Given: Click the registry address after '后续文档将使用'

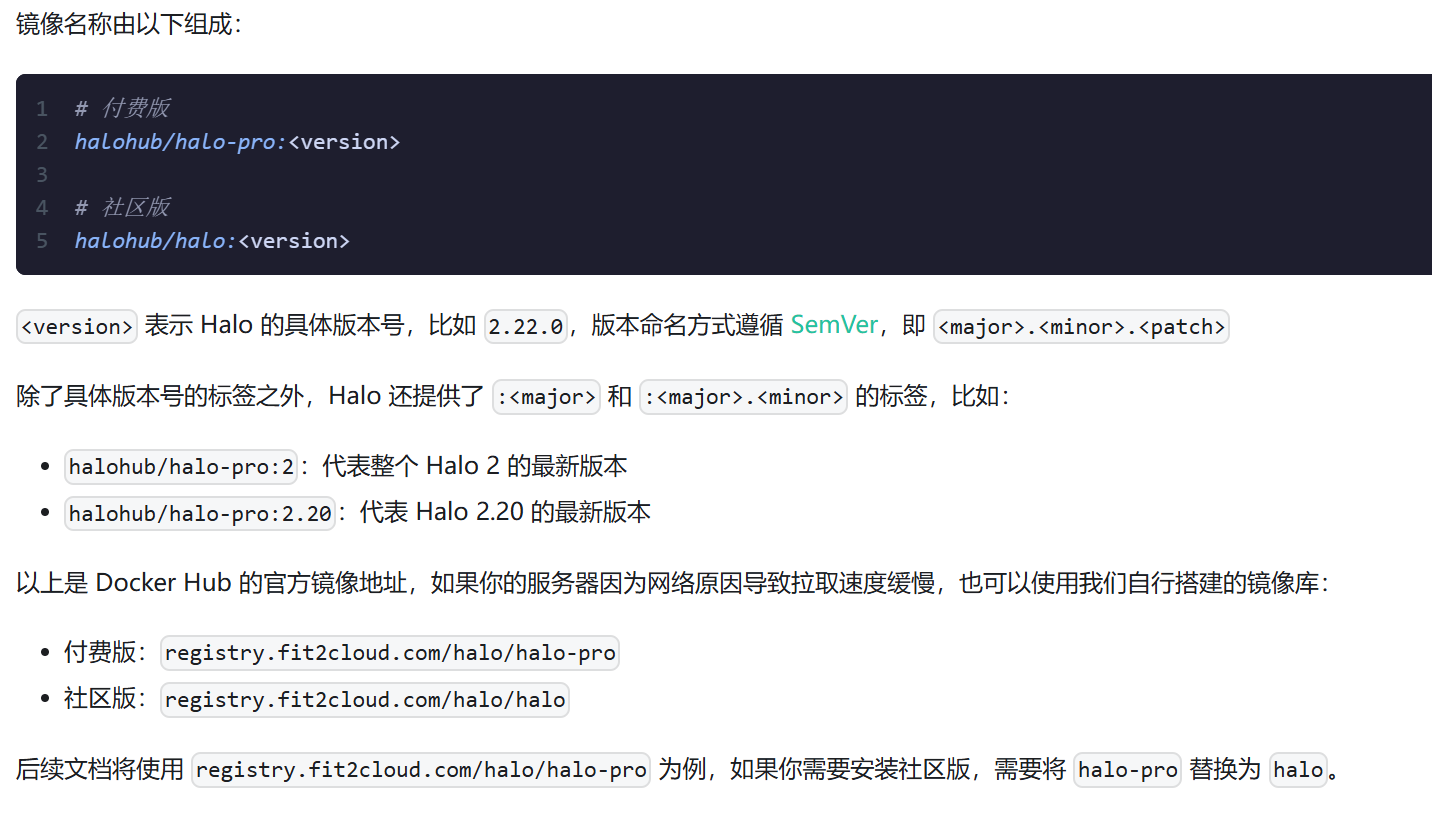Looking at the screenshot, I should [421, 770].
